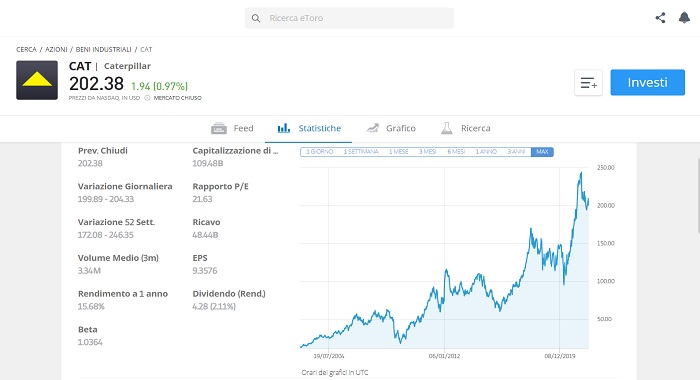
Task: Add CAT to watchlist via list icon
Action: tap(588, 83)
